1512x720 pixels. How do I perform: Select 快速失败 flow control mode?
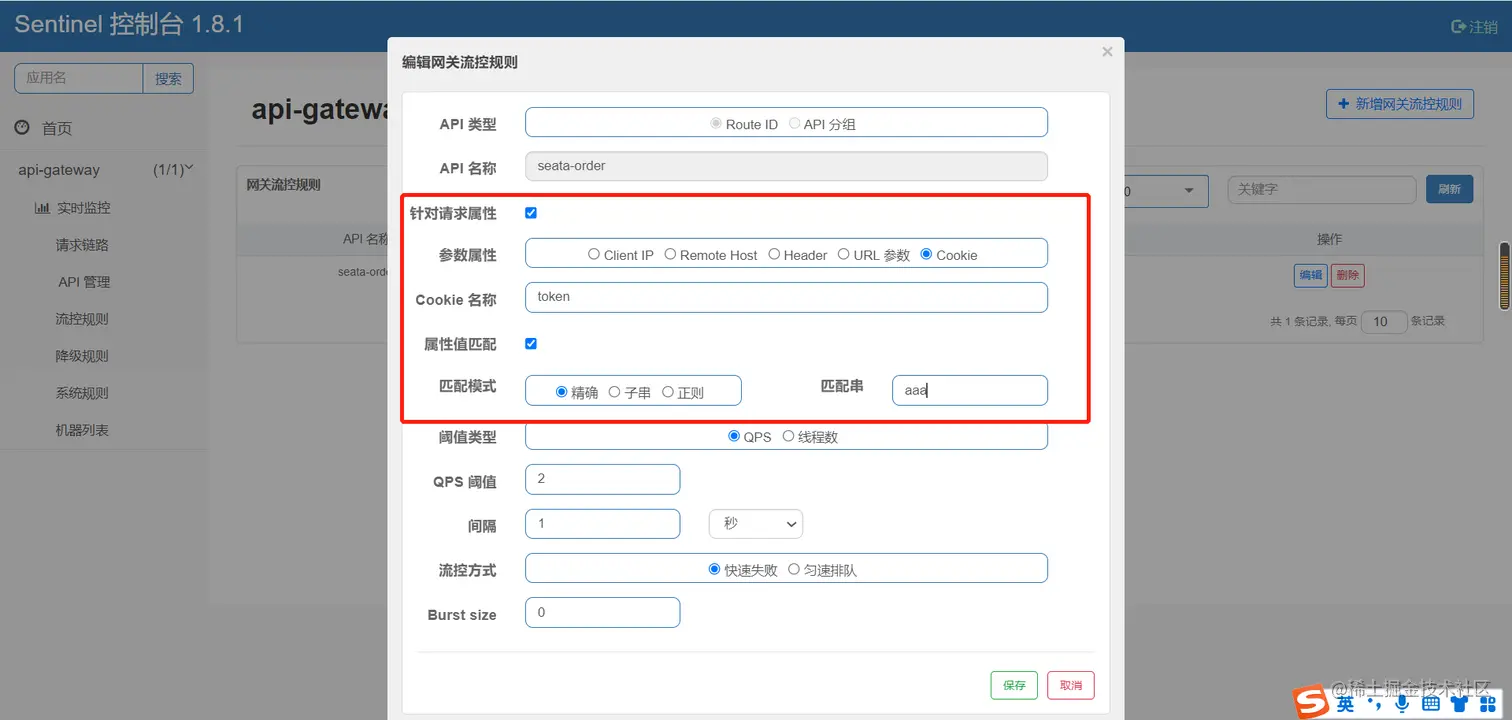click(714, 569)
